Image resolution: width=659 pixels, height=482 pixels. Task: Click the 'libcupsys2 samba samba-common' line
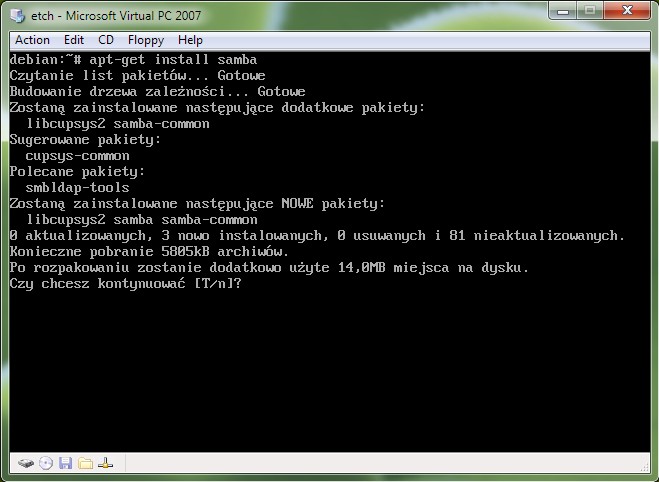click(142, 220)
